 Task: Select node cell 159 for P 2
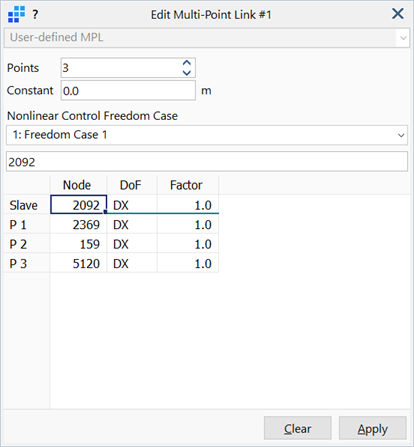(x=78, y=244)
